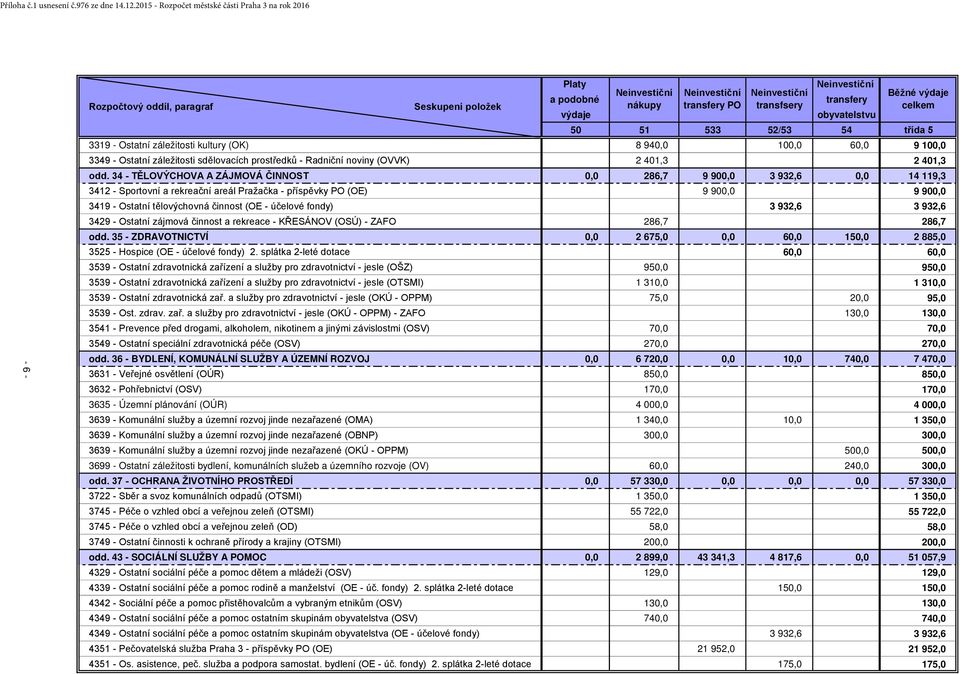Click the 3639 Komunální služby (OMA) row label
This screenshot has width=960, height=674.
[x=231, y=420]
